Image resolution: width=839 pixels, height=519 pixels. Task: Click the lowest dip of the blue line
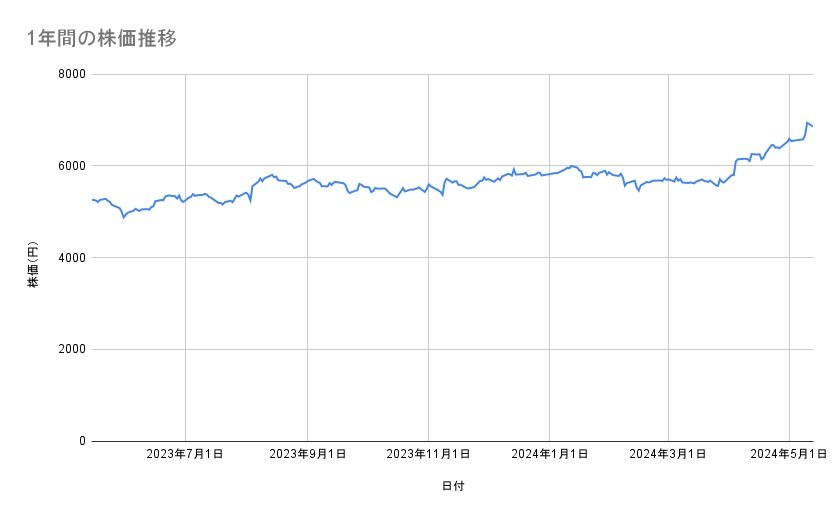tap(123, 217)
